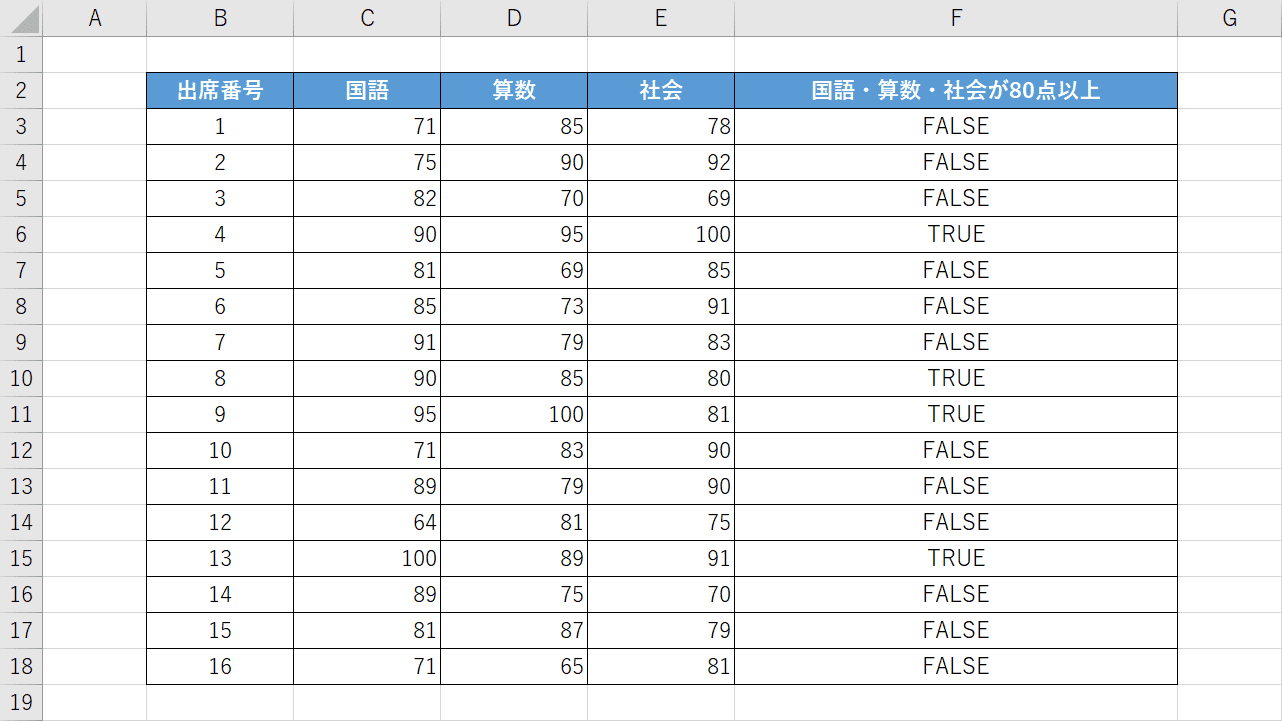Click the 国語 header cell
1282x721 pixels.
[x=367, y=90]
